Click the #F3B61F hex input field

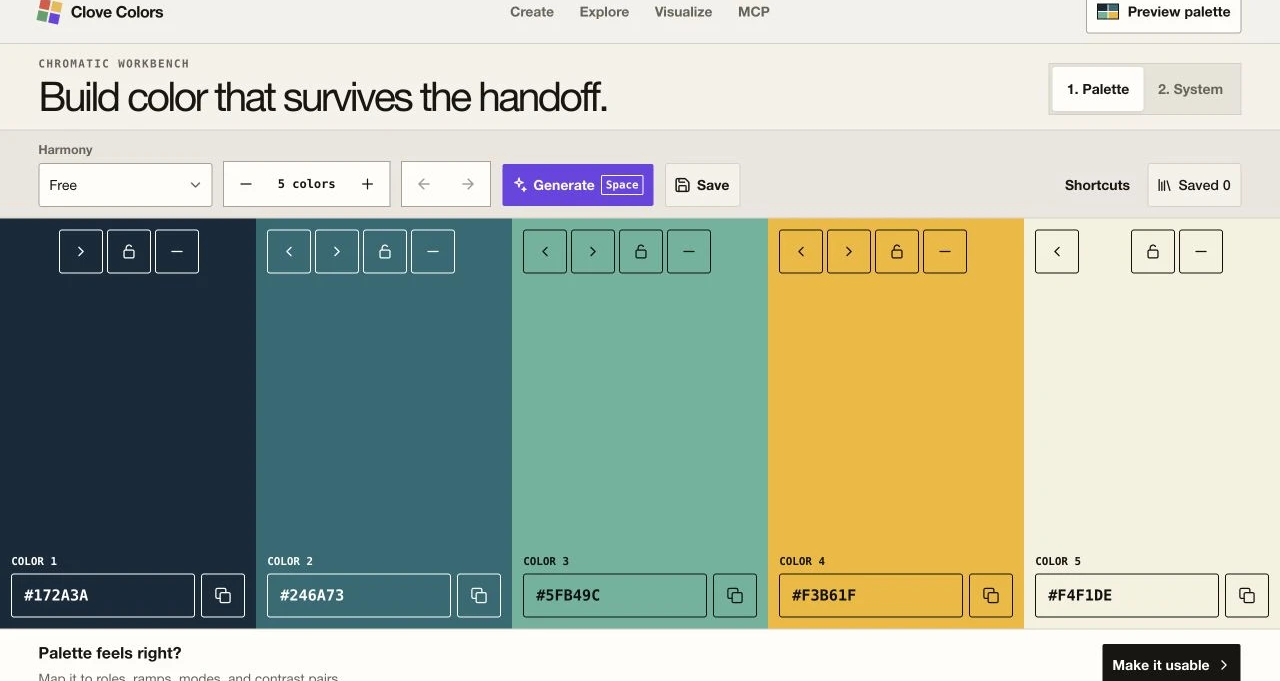pos(871,595)
